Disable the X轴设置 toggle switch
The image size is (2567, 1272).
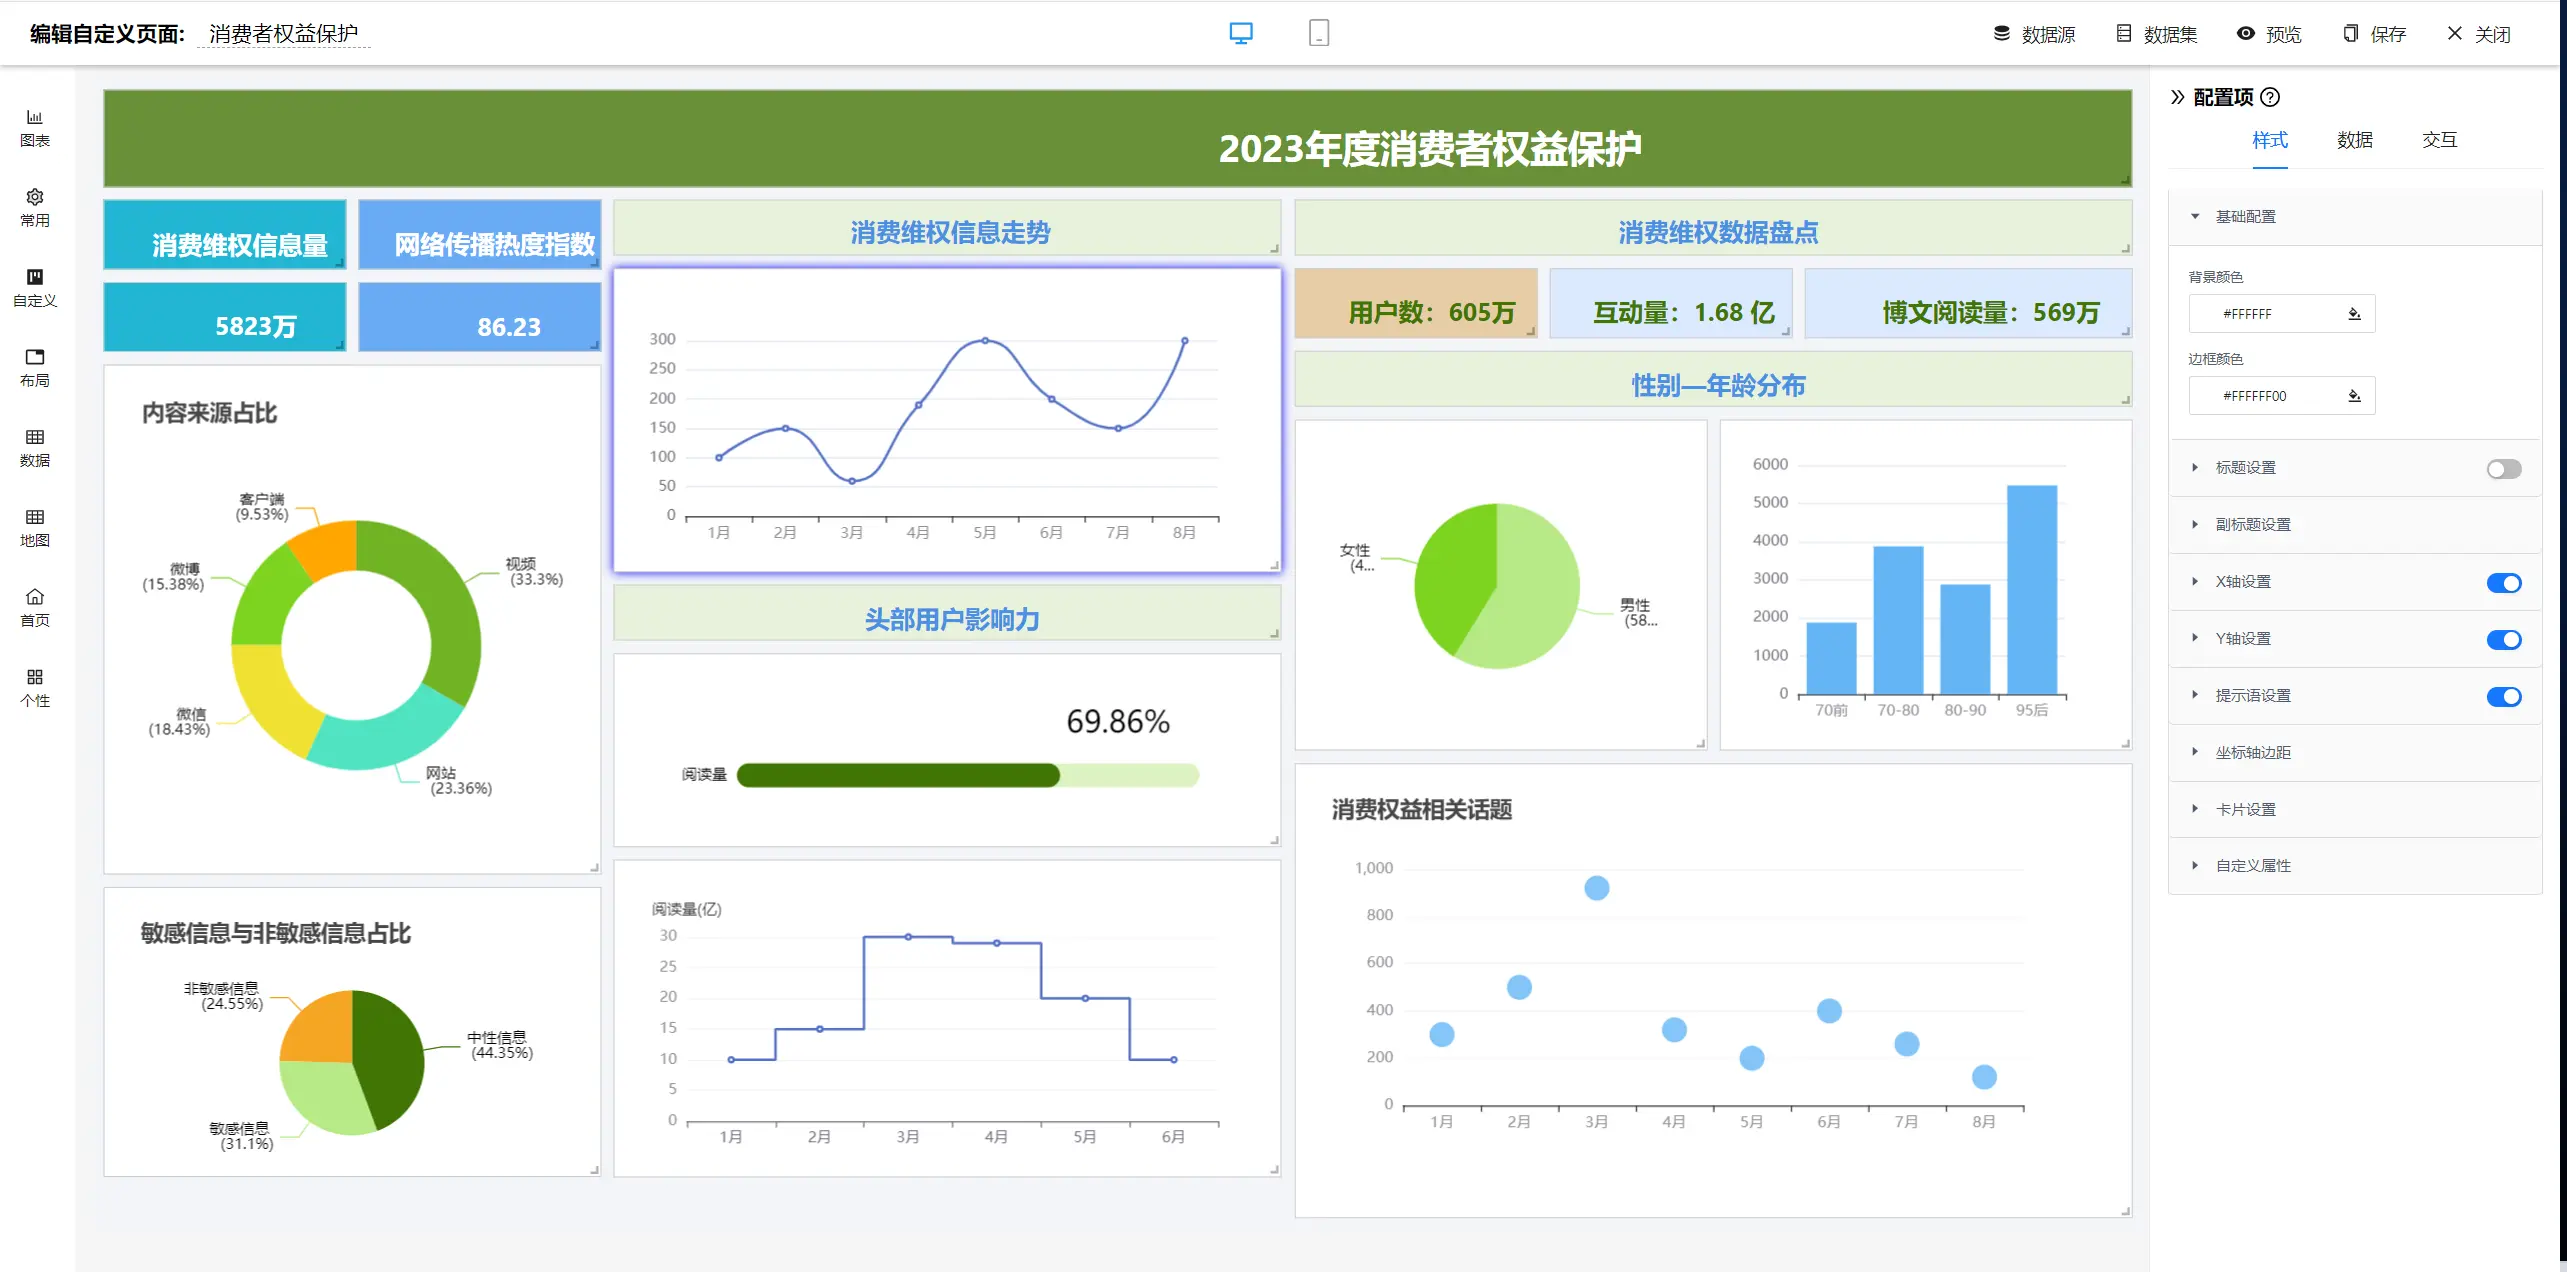[2503, 583]
